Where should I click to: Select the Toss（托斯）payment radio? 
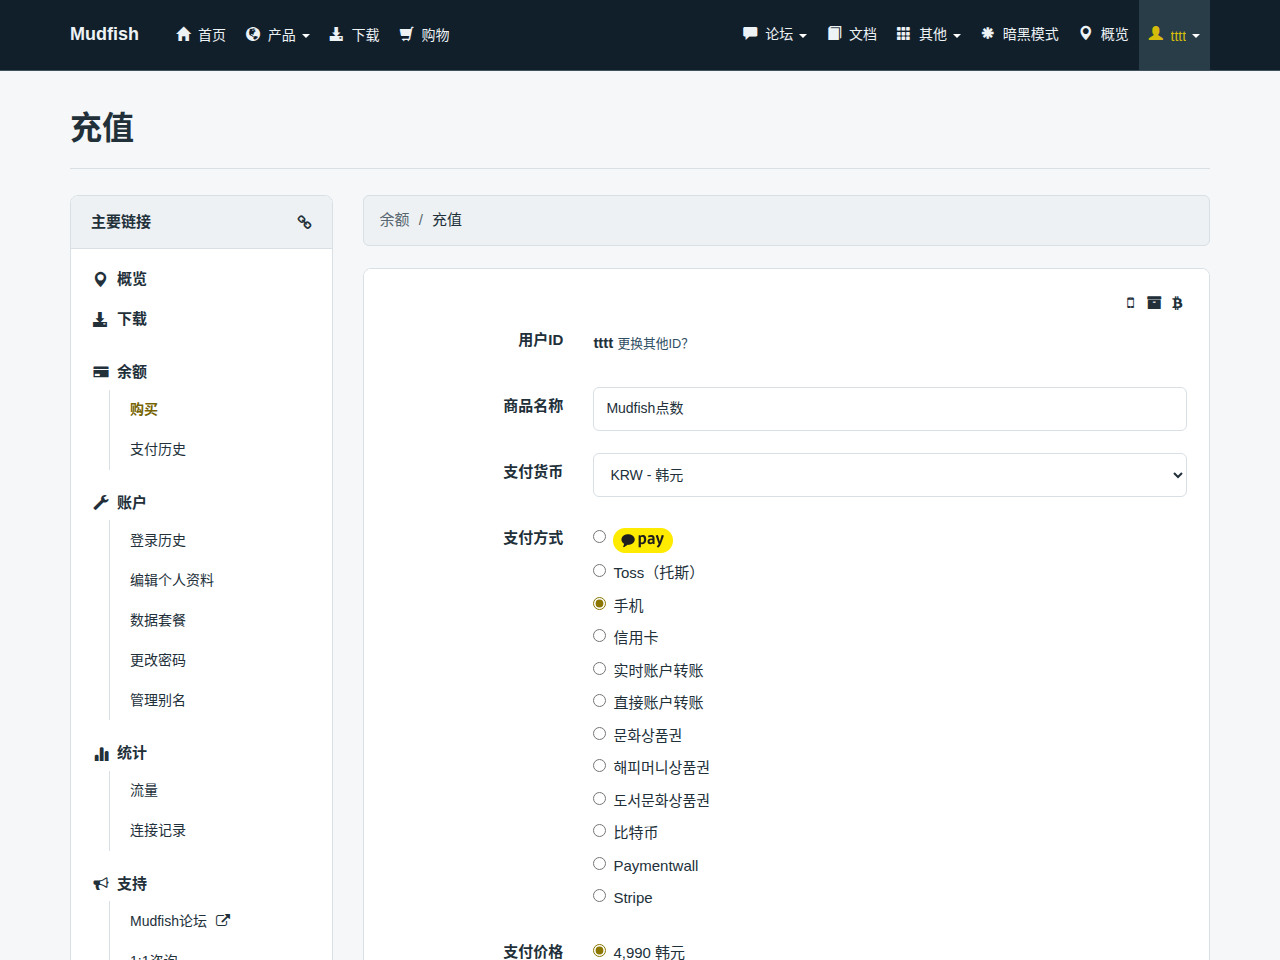pyautogui.click(x=599, y=571)
